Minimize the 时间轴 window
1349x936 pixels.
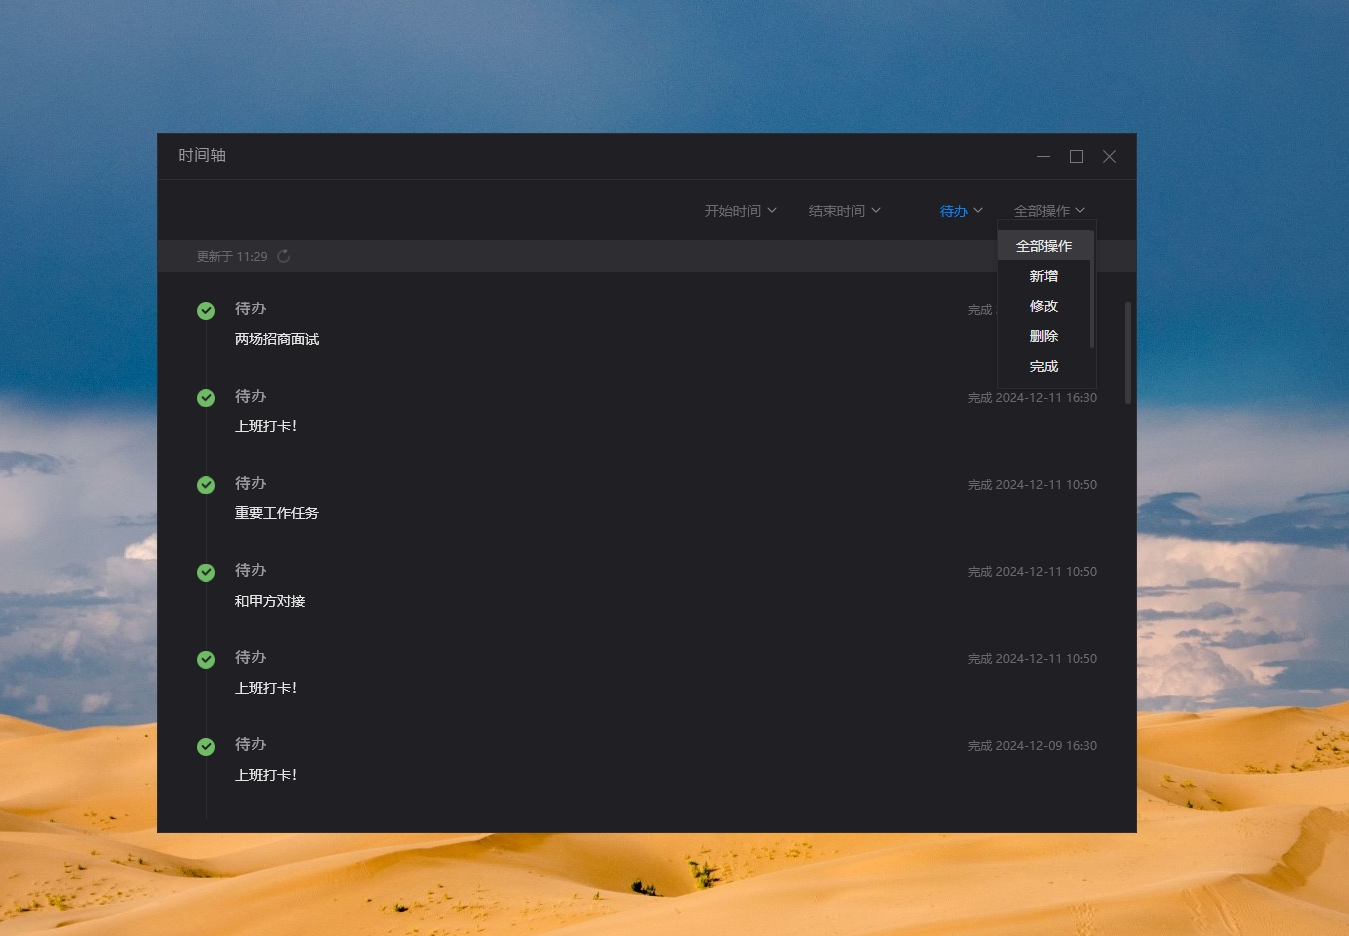pos(1043,156)
